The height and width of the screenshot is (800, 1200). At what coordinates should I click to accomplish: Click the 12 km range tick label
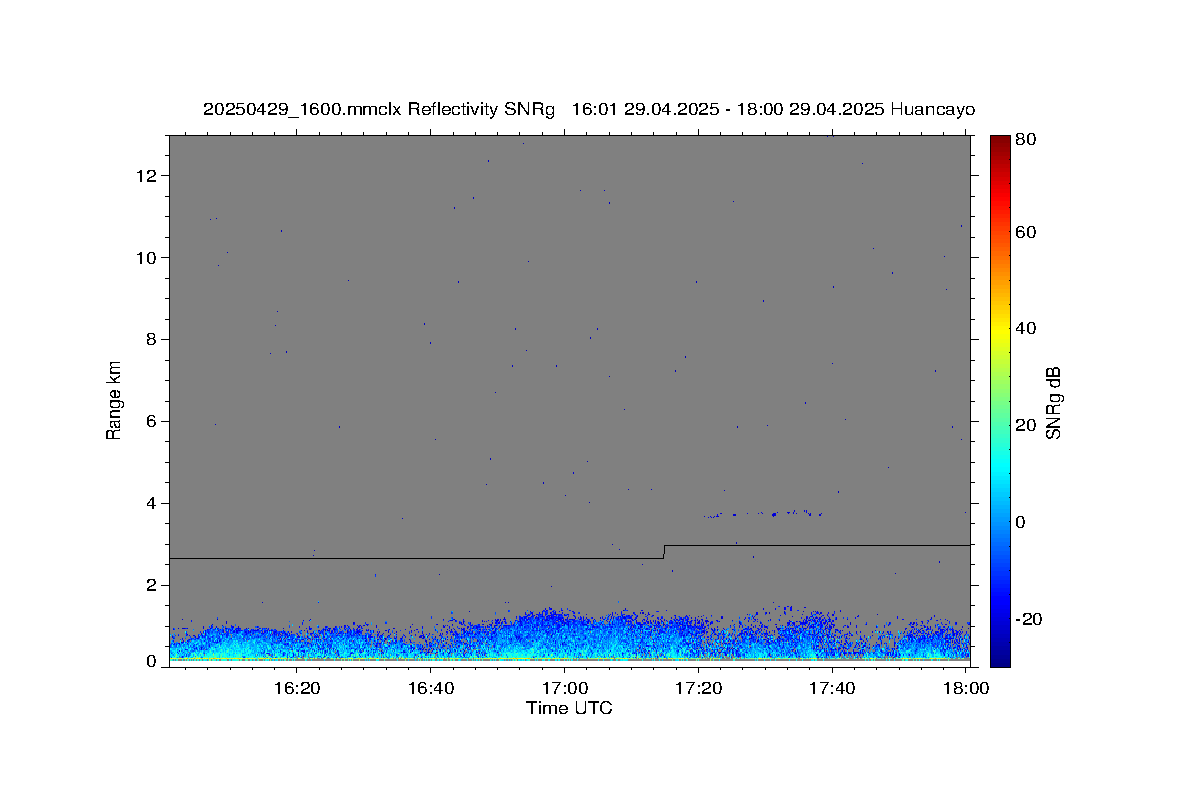pos(147,176)
